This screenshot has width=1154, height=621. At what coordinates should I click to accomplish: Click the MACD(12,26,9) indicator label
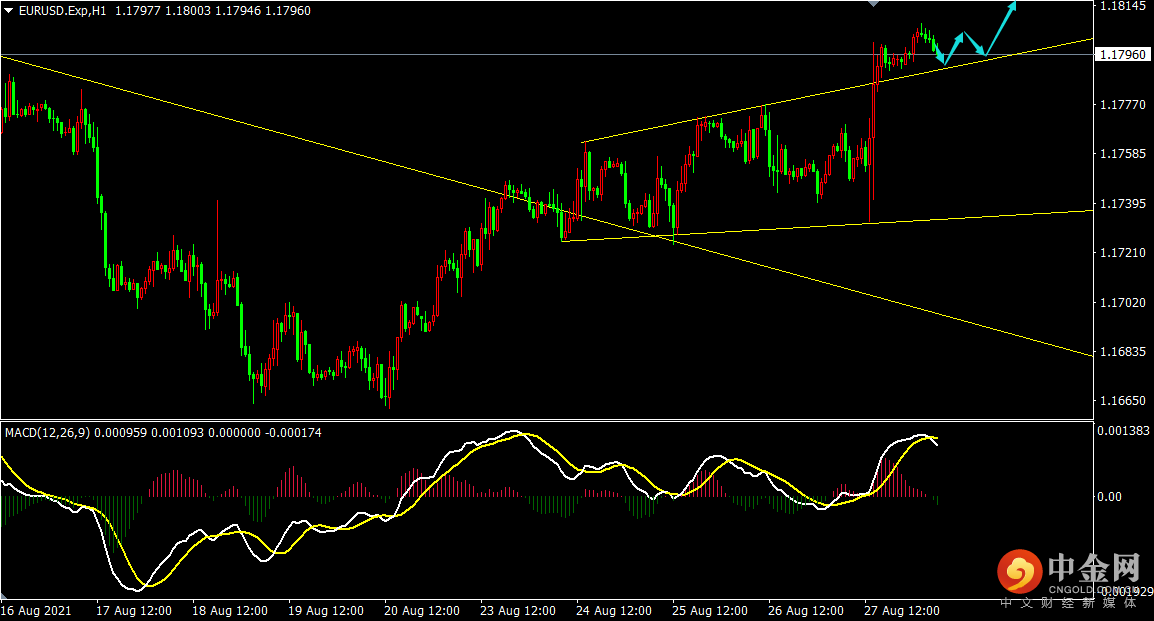pos(47,433)
